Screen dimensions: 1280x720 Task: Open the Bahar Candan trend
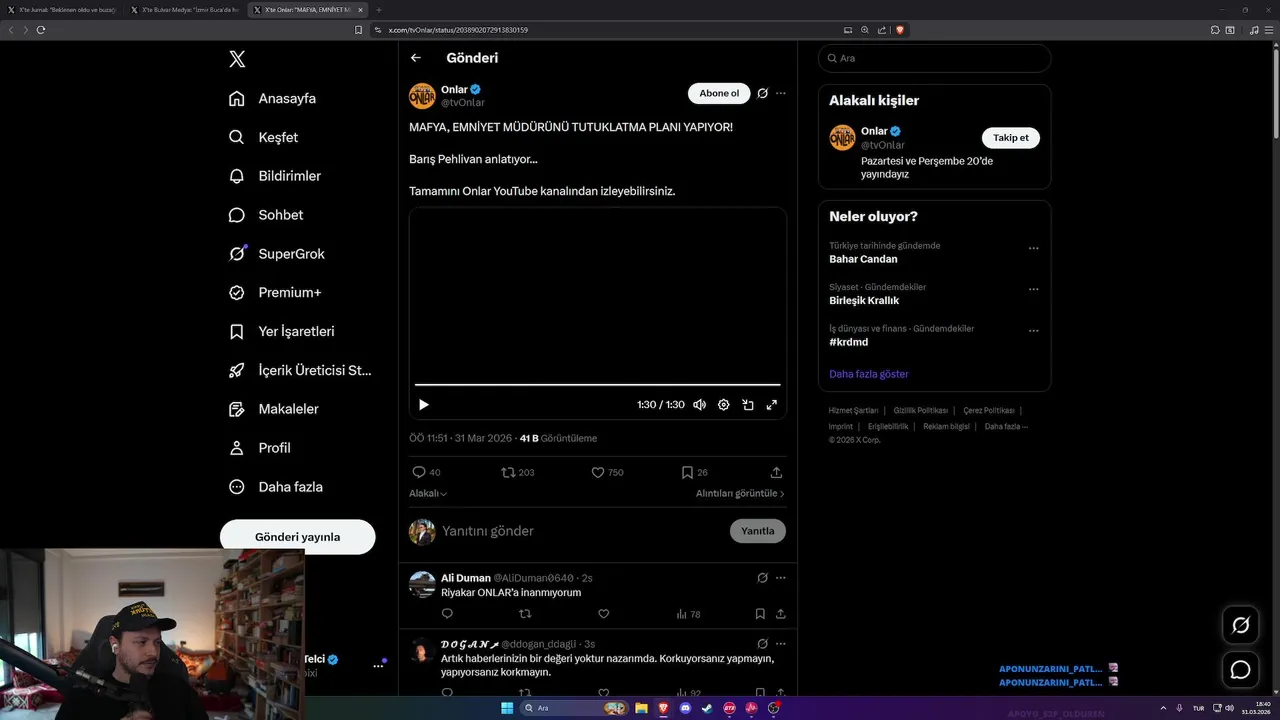(x=863, y=259)
